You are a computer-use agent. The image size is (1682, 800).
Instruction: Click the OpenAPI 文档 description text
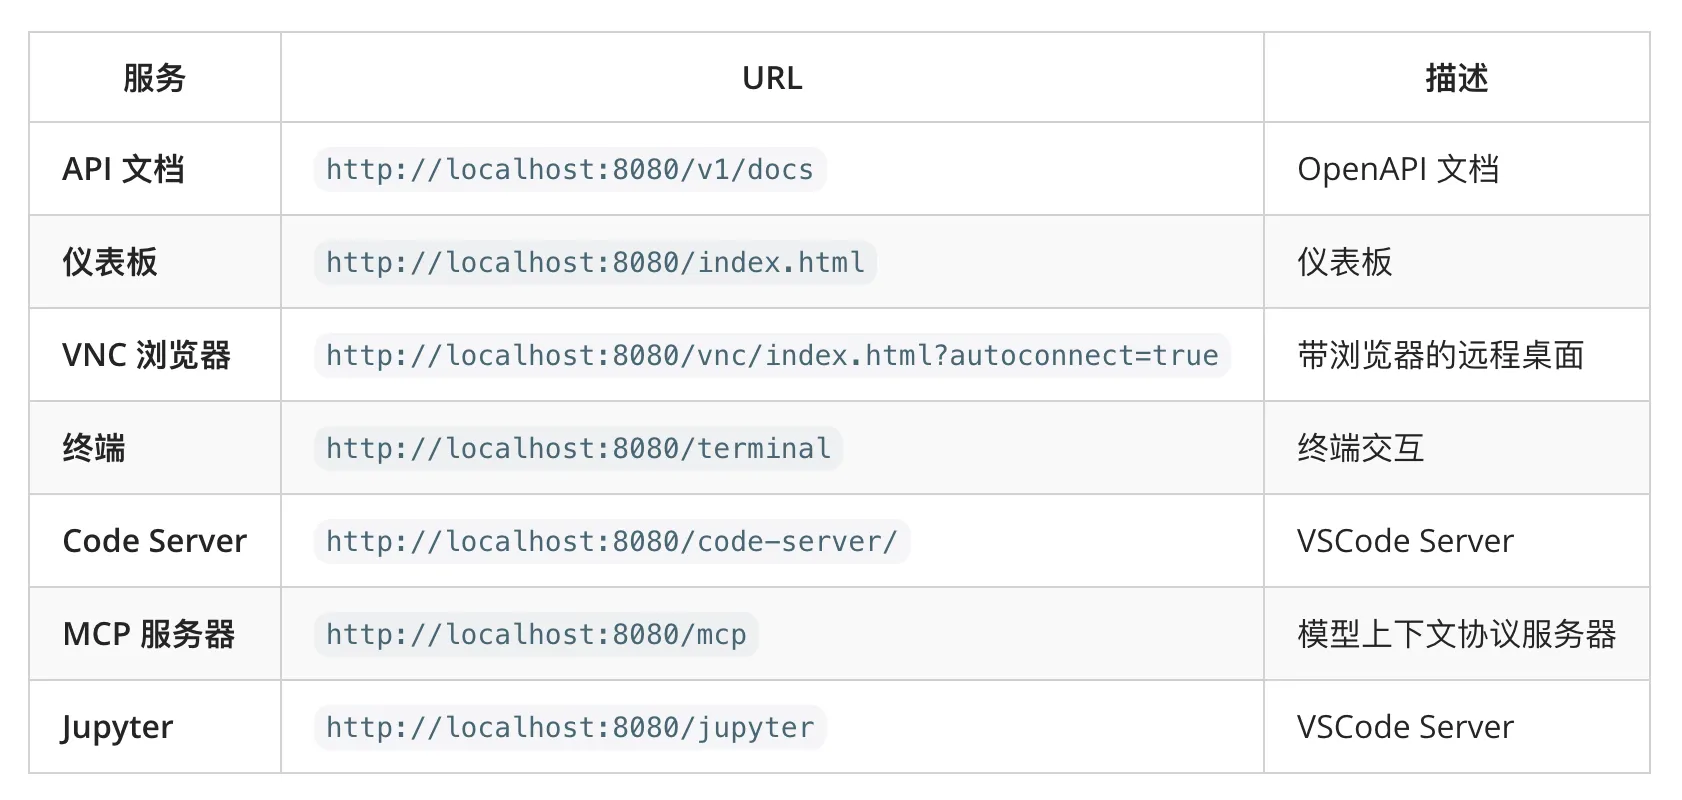(1398, 169)
